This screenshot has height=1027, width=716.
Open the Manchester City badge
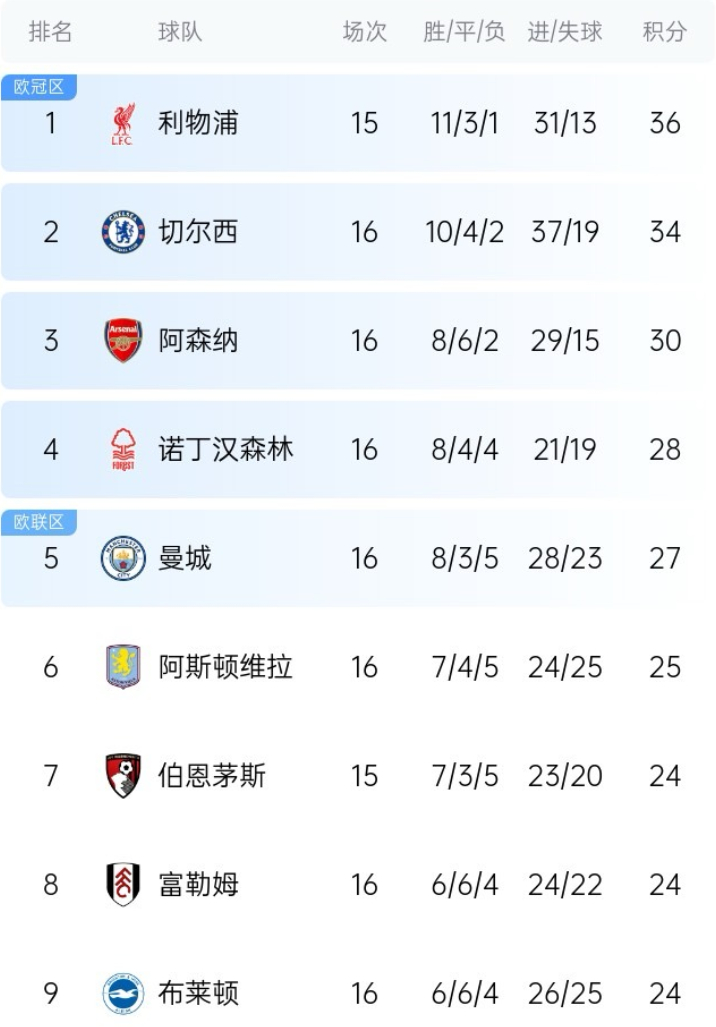click(x=123, y=558)
